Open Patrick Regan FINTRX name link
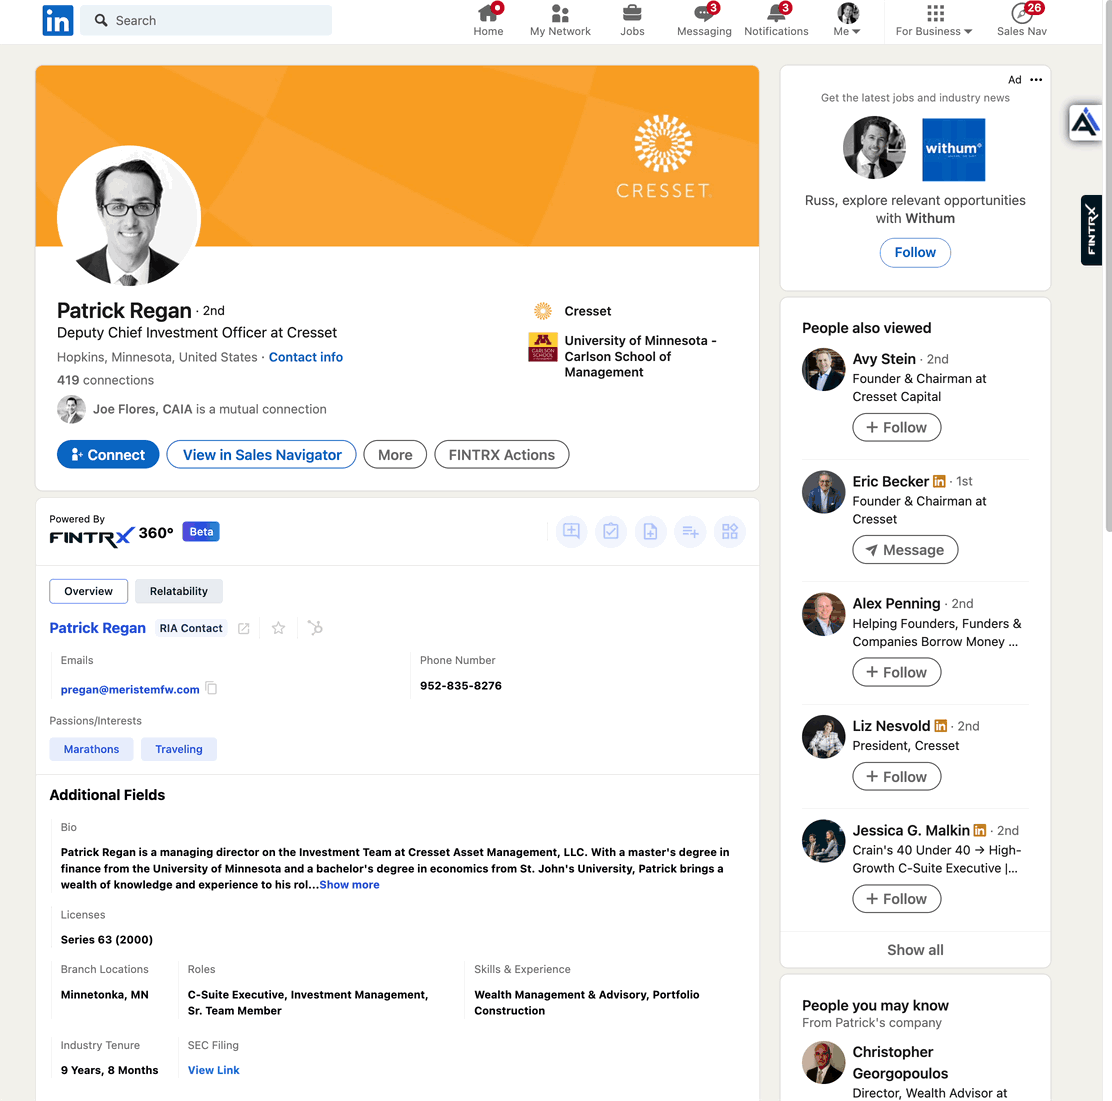The image size is (1112, 1101). pos(98,628)
